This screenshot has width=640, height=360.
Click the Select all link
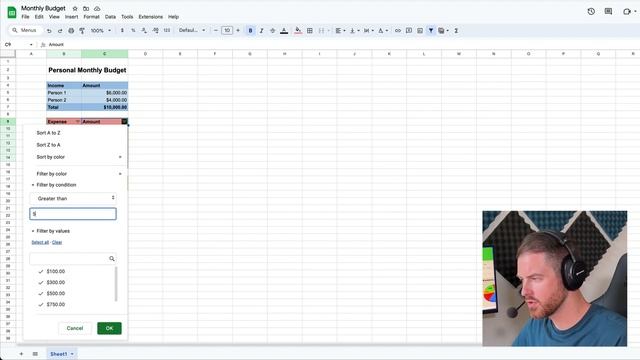40,242
